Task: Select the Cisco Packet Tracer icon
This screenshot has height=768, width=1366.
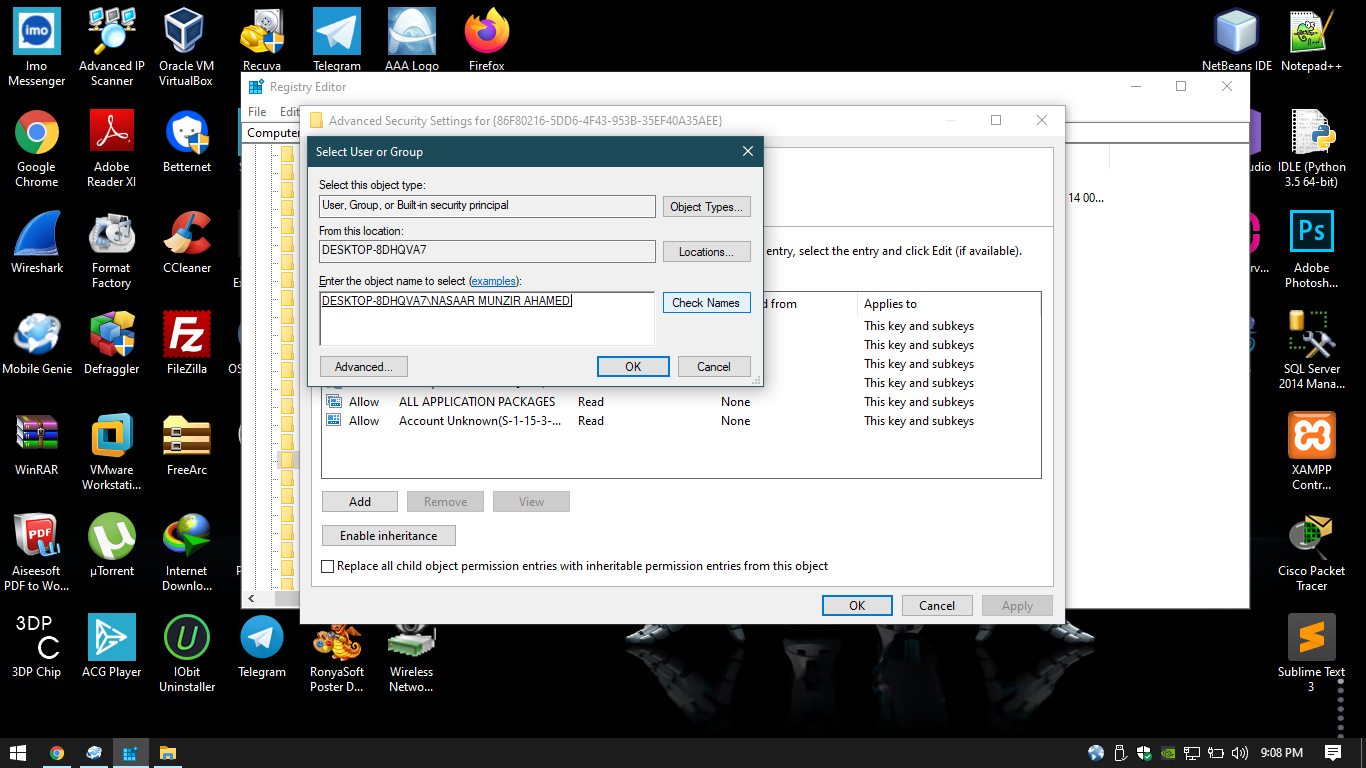Action: point(1311,553)
